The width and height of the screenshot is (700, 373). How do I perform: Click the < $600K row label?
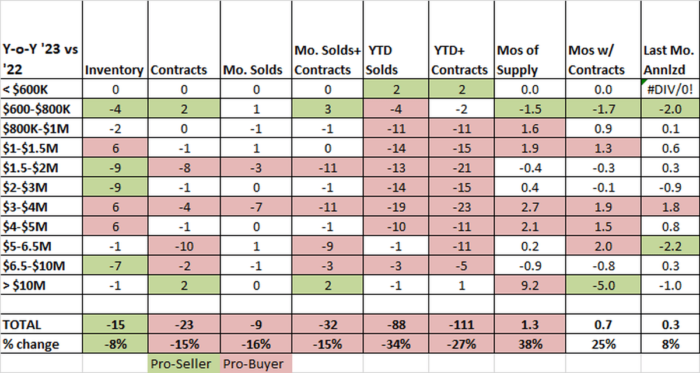coord(41,89)
